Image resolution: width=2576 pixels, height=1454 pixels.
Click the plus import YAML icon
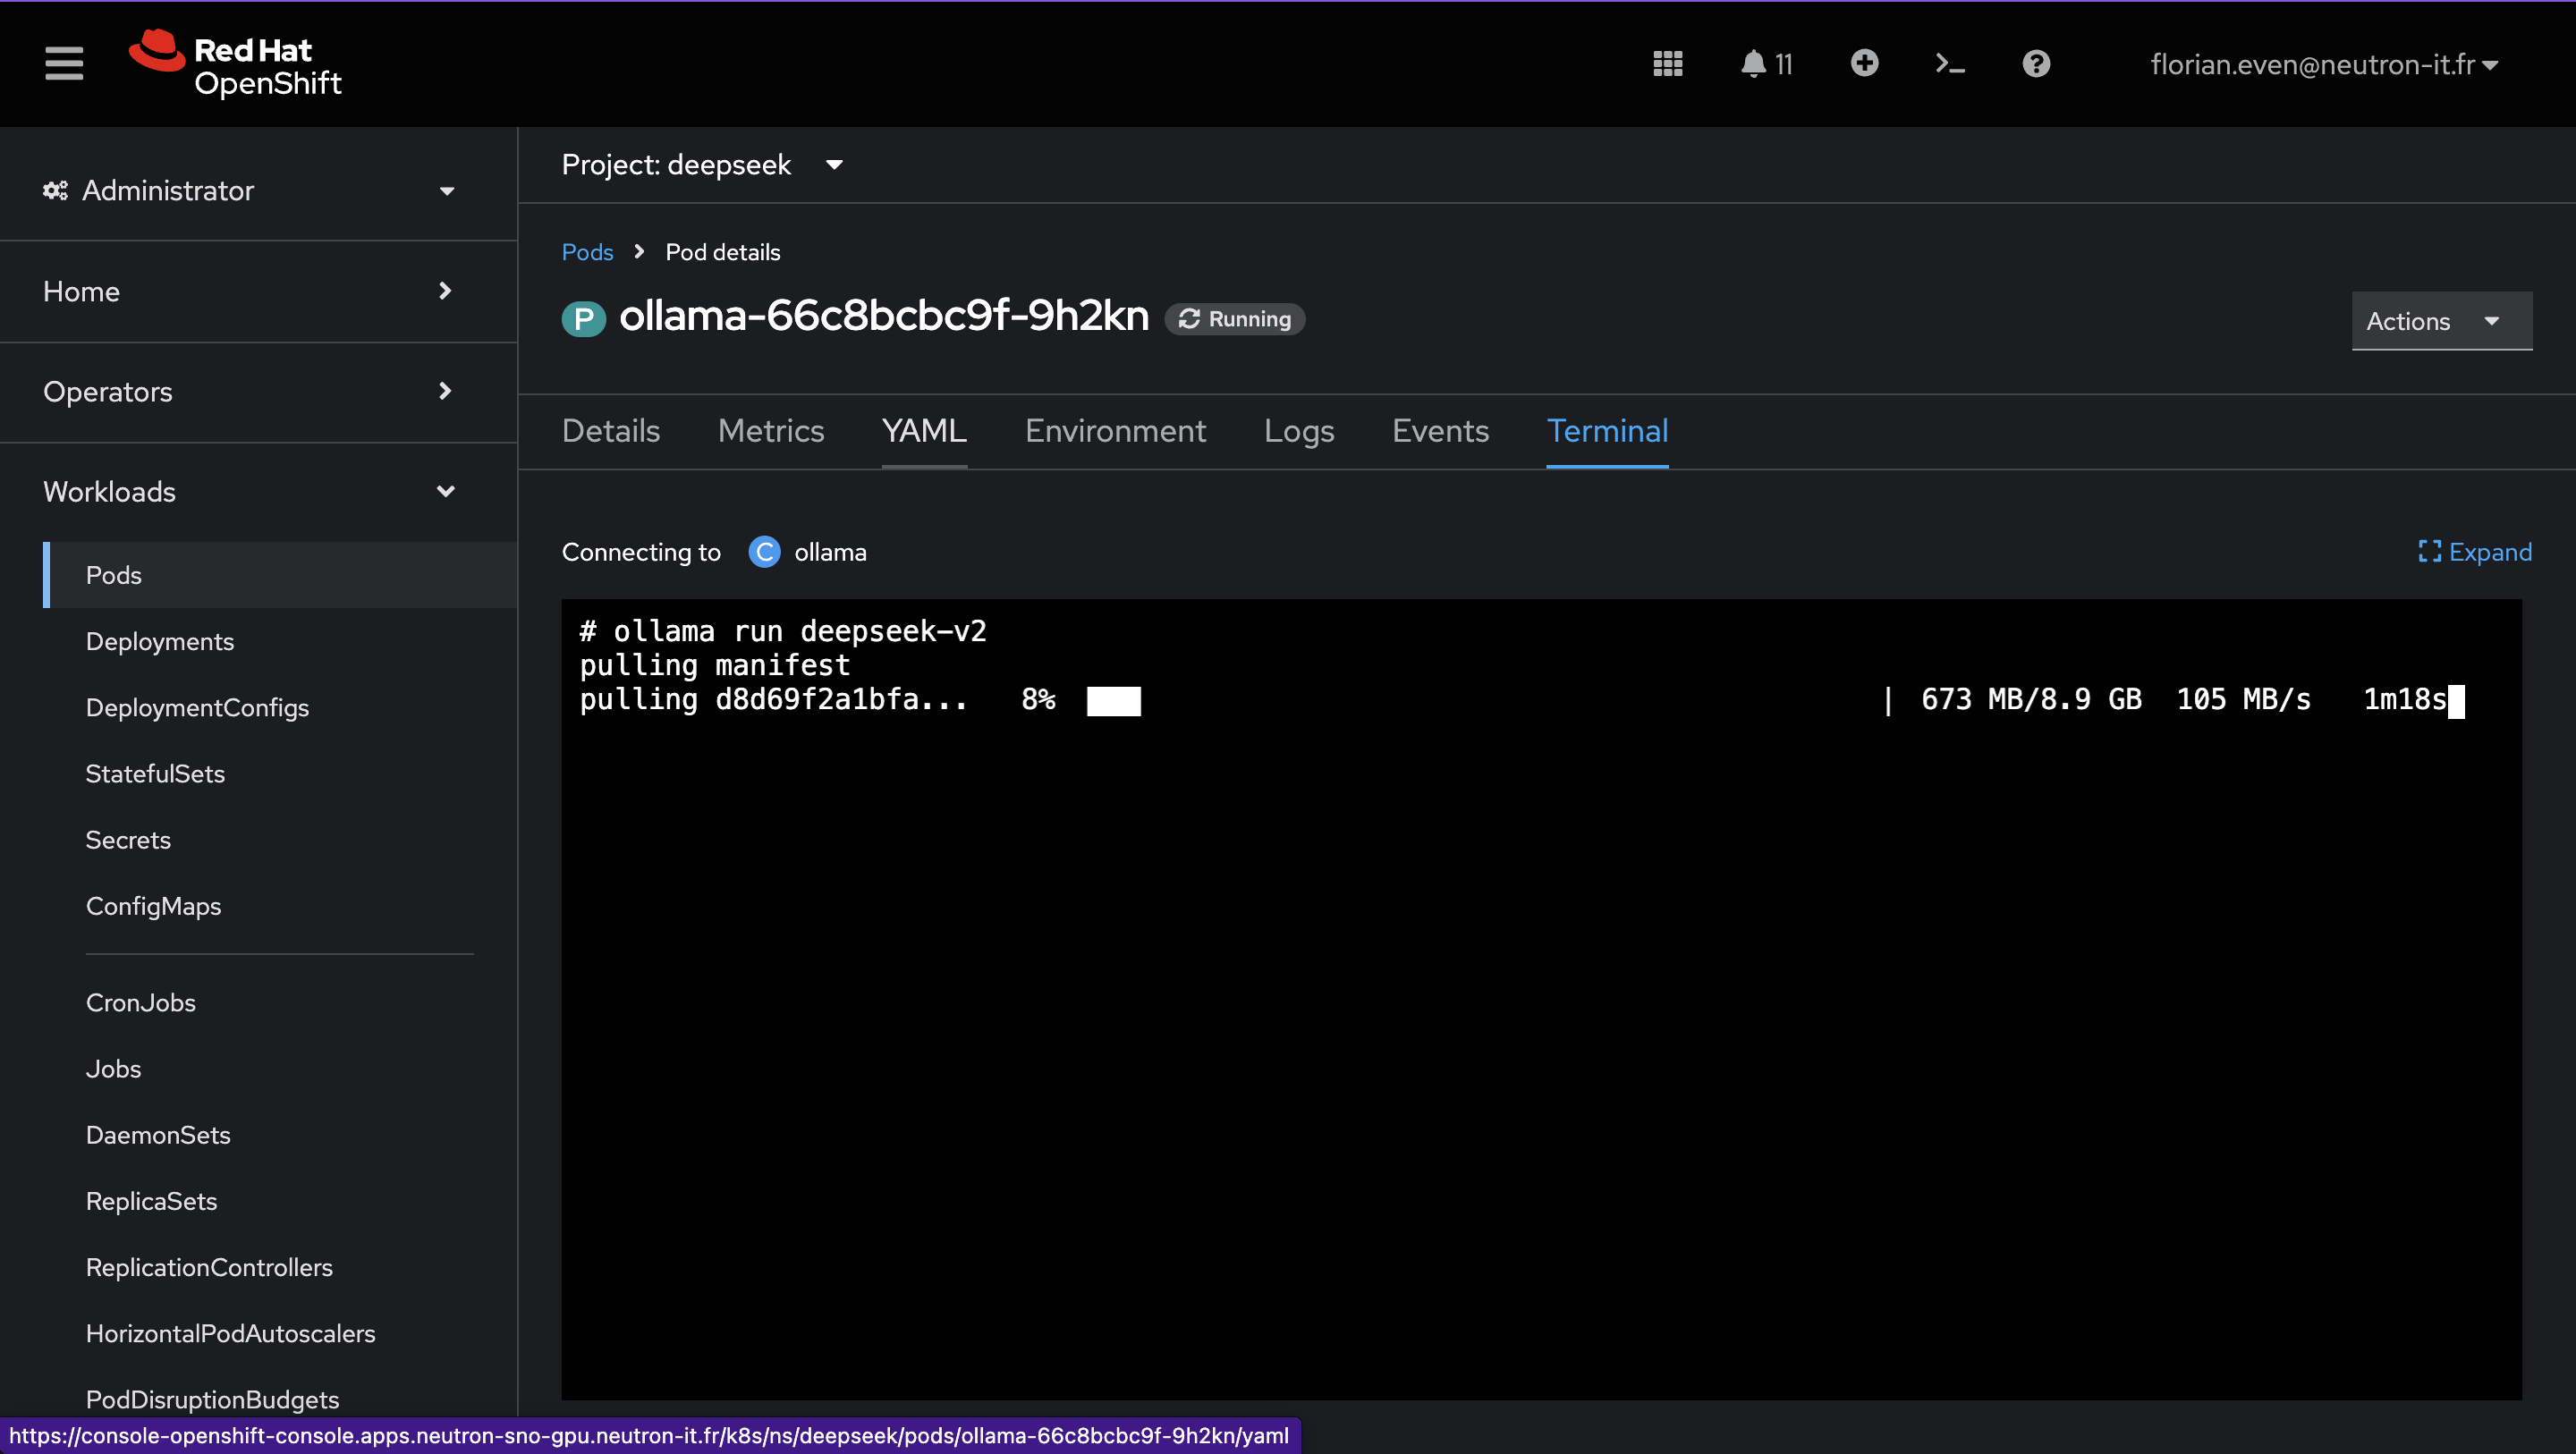tap(1864, 64)
